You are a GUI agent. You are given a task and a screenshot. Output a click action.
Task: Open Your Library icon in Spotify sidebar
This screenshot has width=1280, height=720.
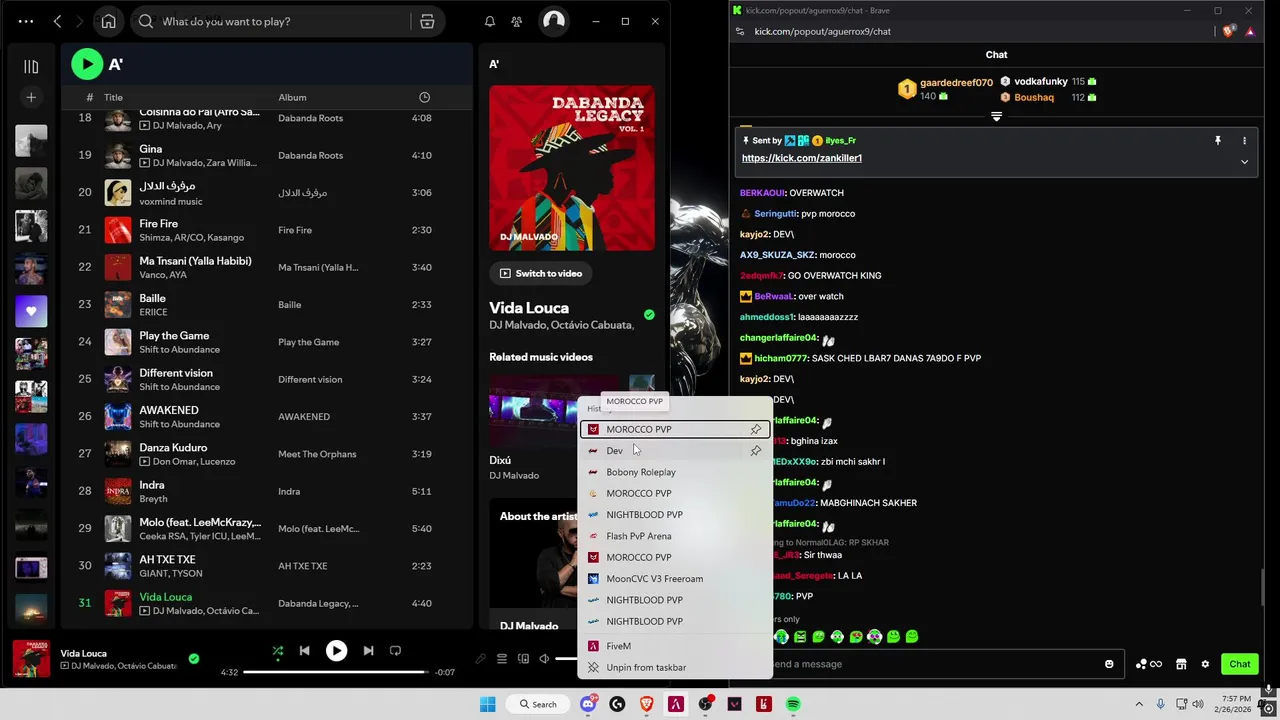31,67
